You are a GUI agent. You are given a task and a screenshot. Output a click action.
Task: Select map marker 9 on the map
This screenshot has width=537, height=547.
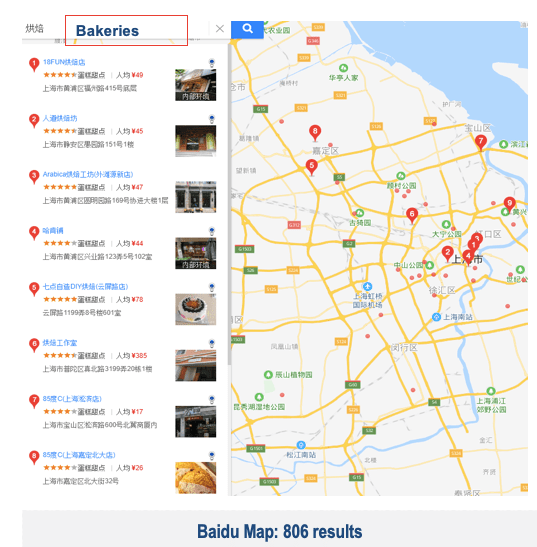pos(509,204)
